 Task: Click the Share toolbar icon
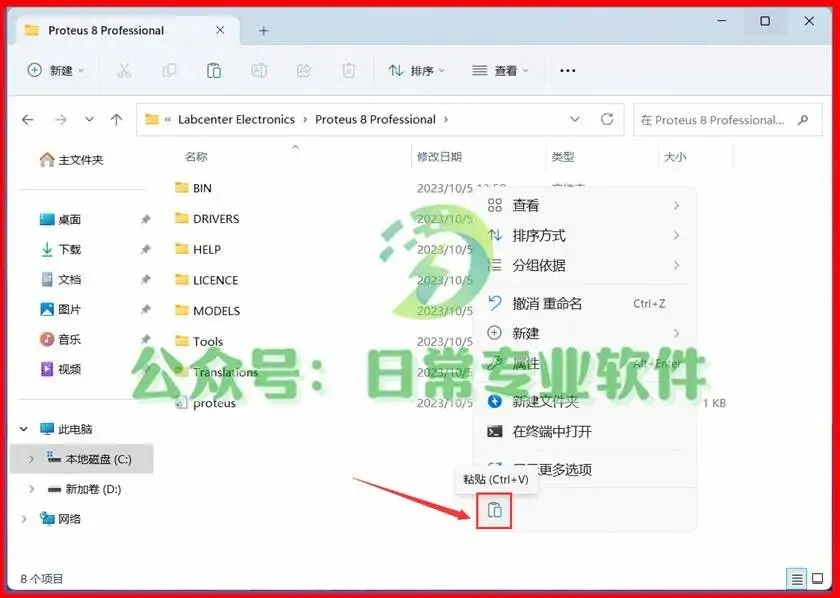(x=304, y=71)
